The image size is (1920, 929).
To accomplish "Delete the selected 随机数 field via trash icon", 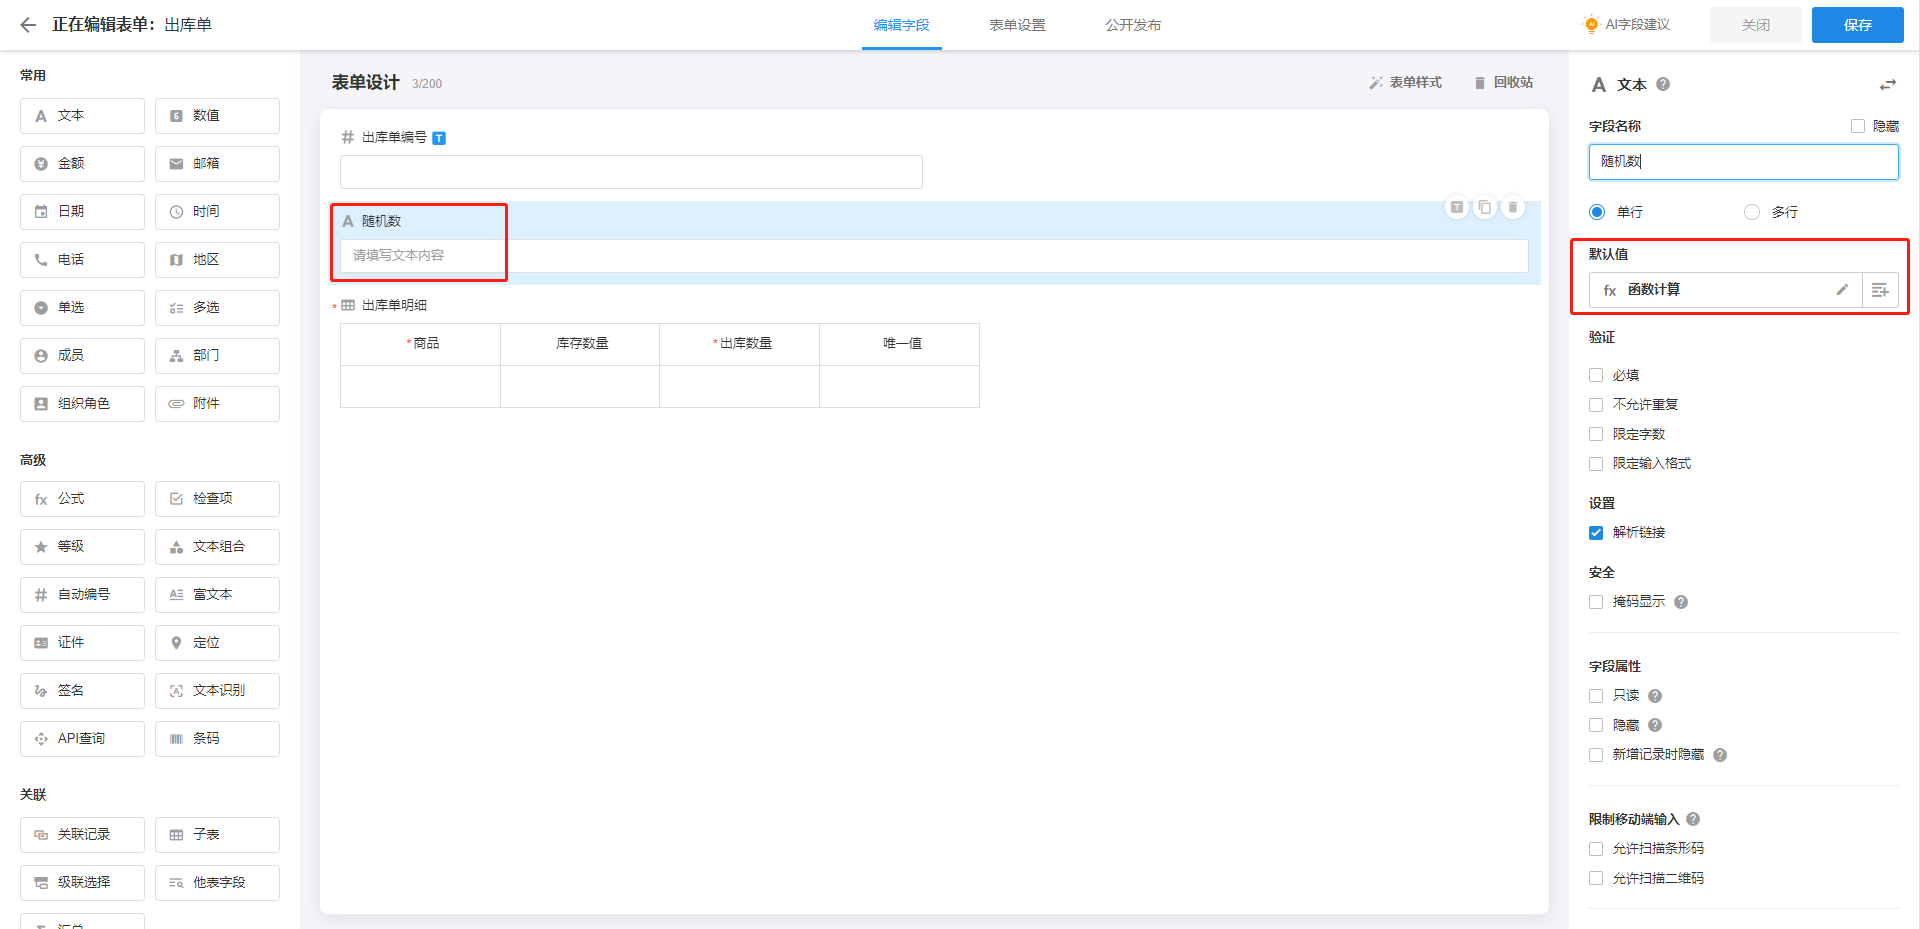I will [x=1513, y=208].
